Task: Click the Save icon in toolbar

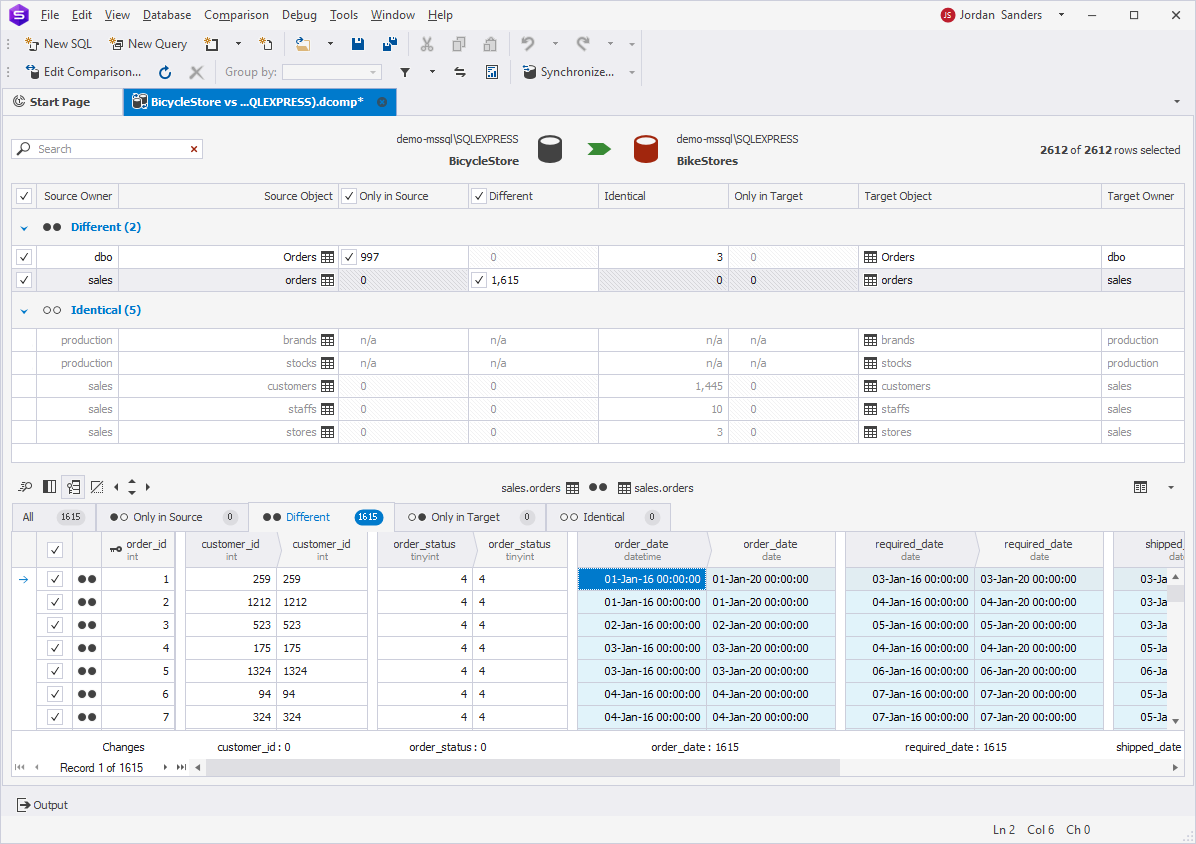Action: [358, 44]
